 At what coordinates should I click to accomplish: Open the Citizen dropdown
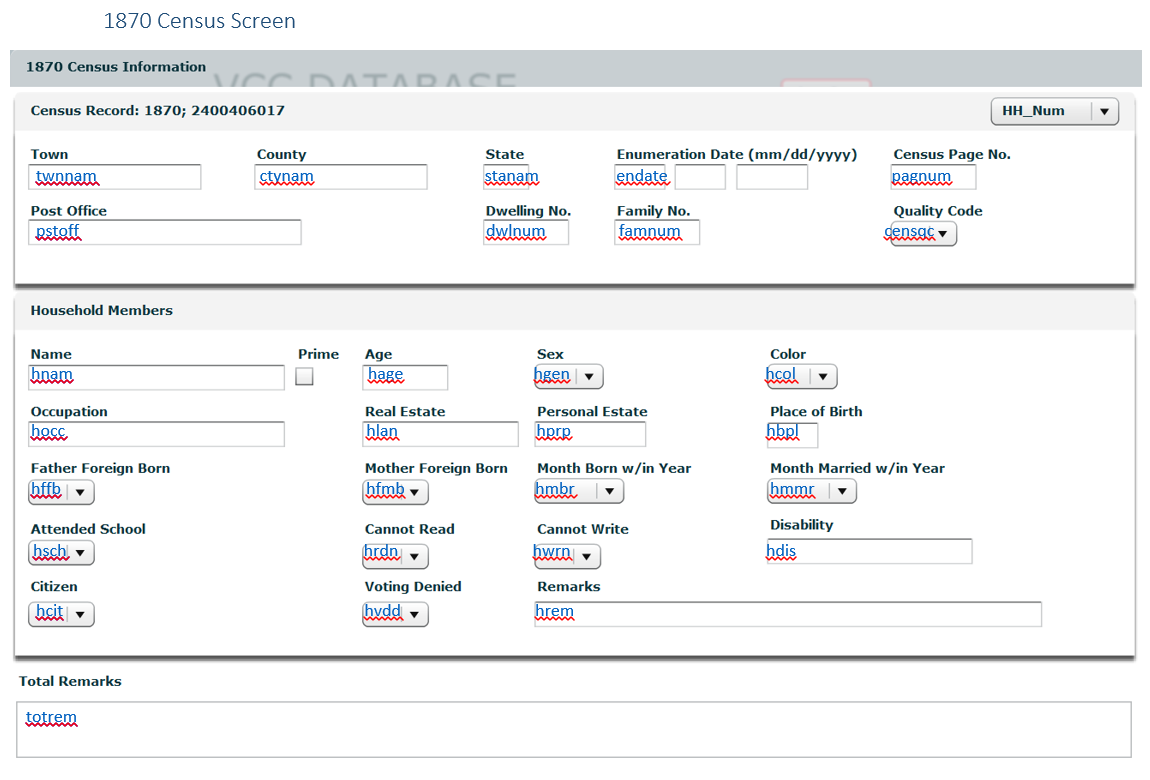(x=62, y=614)
